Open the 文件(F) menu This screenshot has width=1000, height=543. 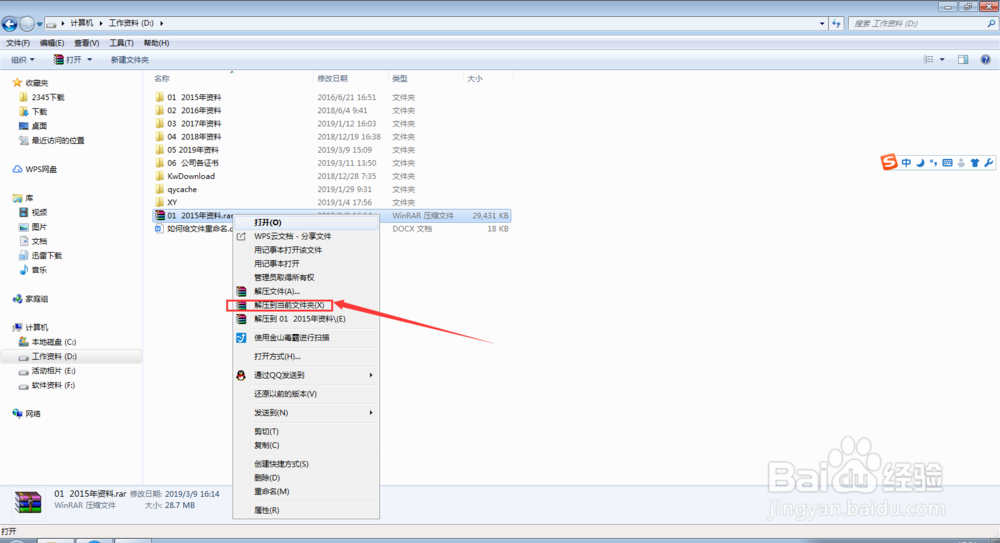(x=18, y=43)
